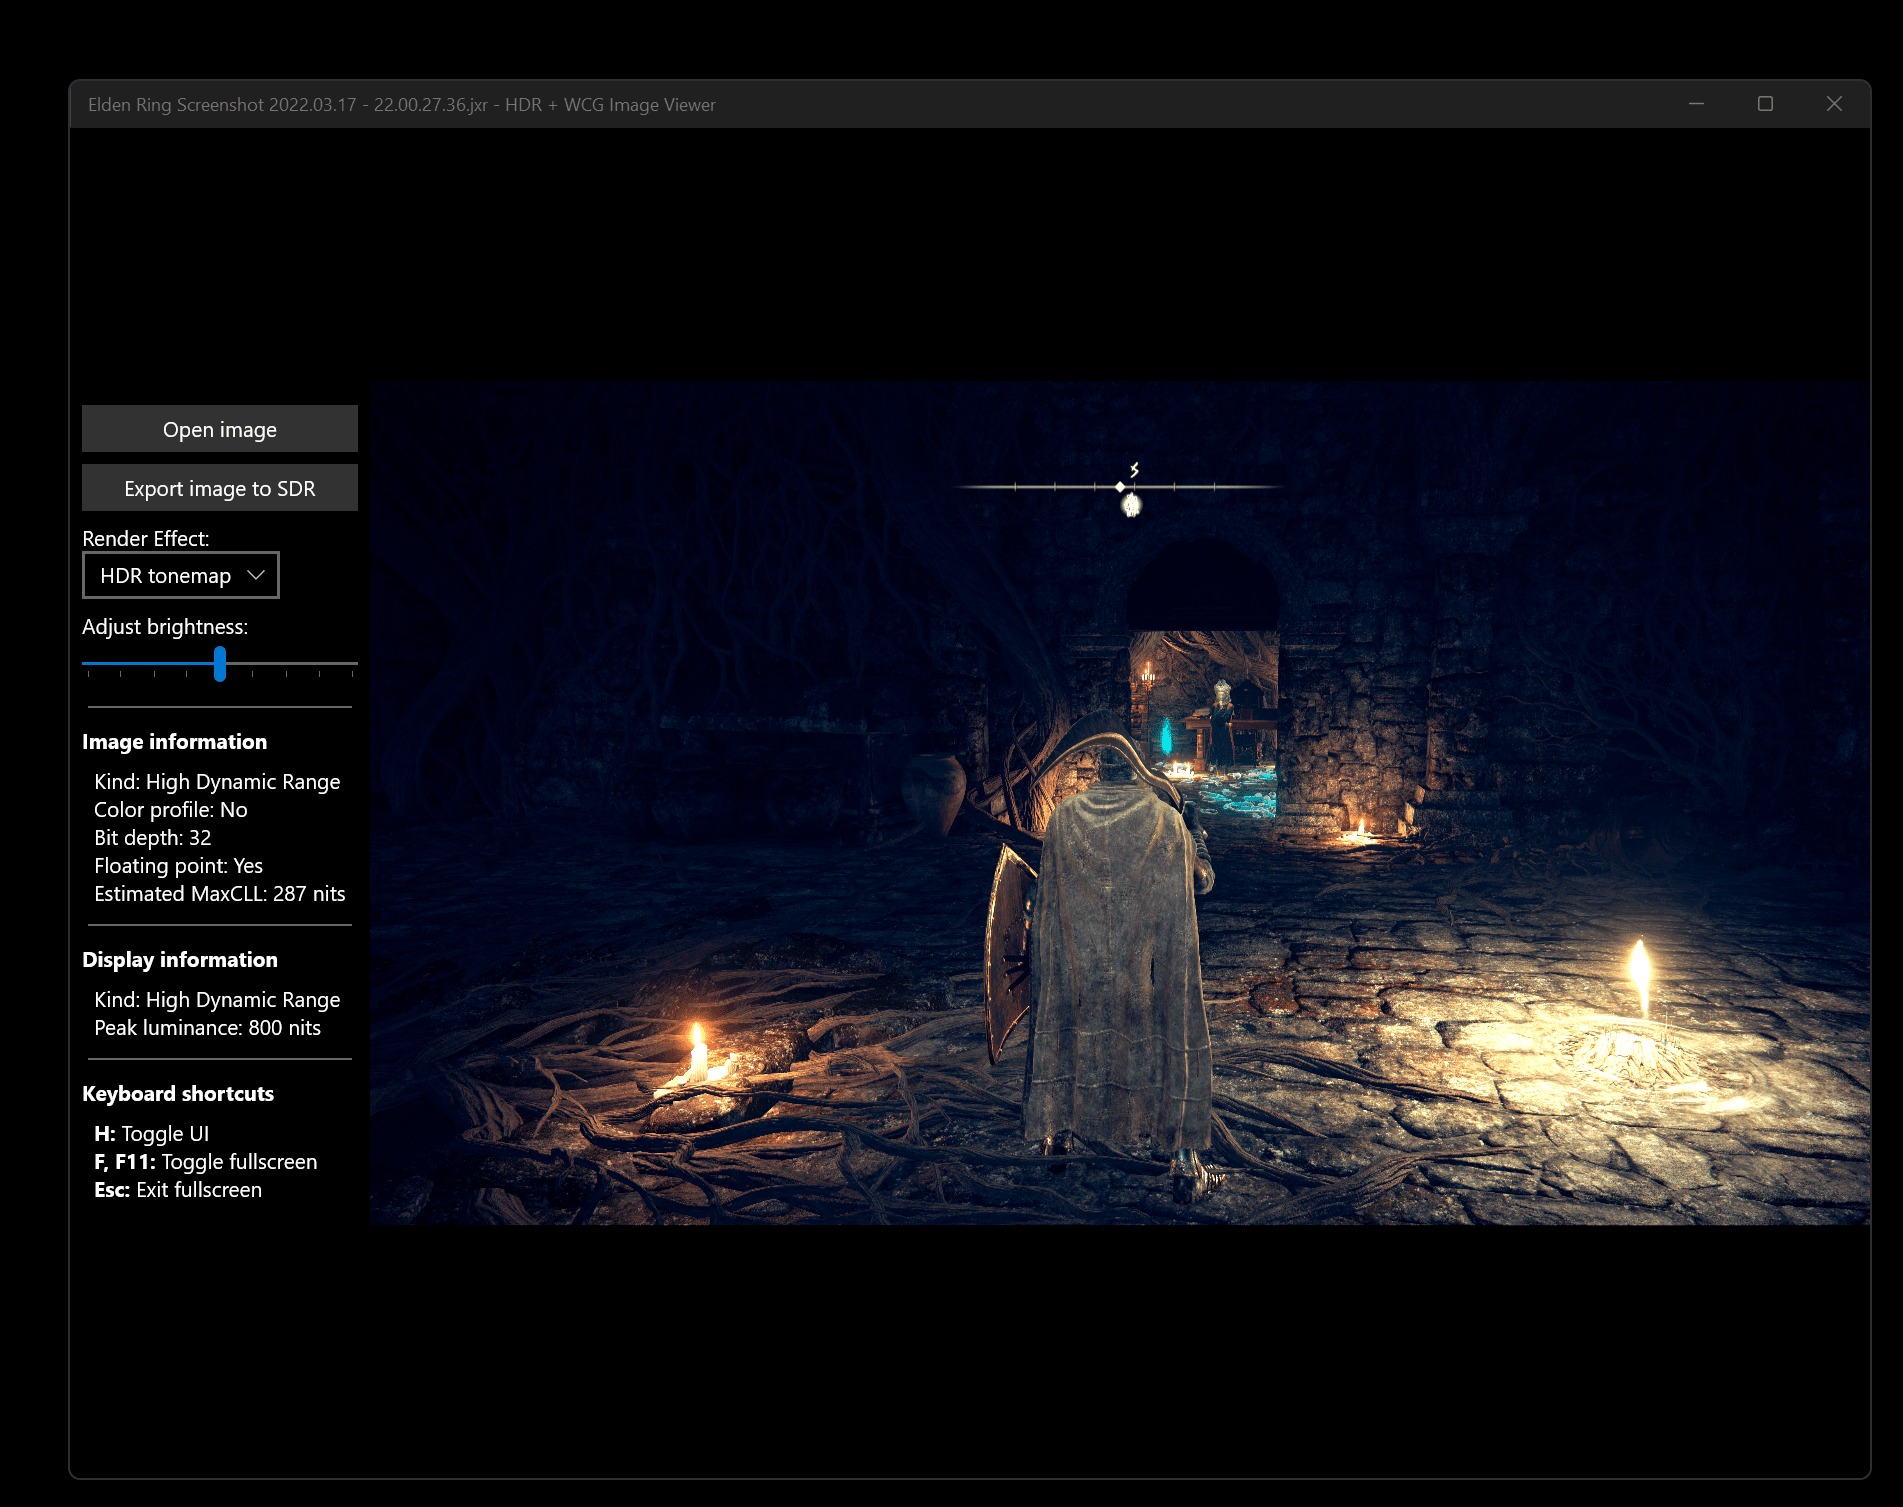Click the Adjust brightness slider thumb
1903x1507 pixels.
tap(220, 663)
